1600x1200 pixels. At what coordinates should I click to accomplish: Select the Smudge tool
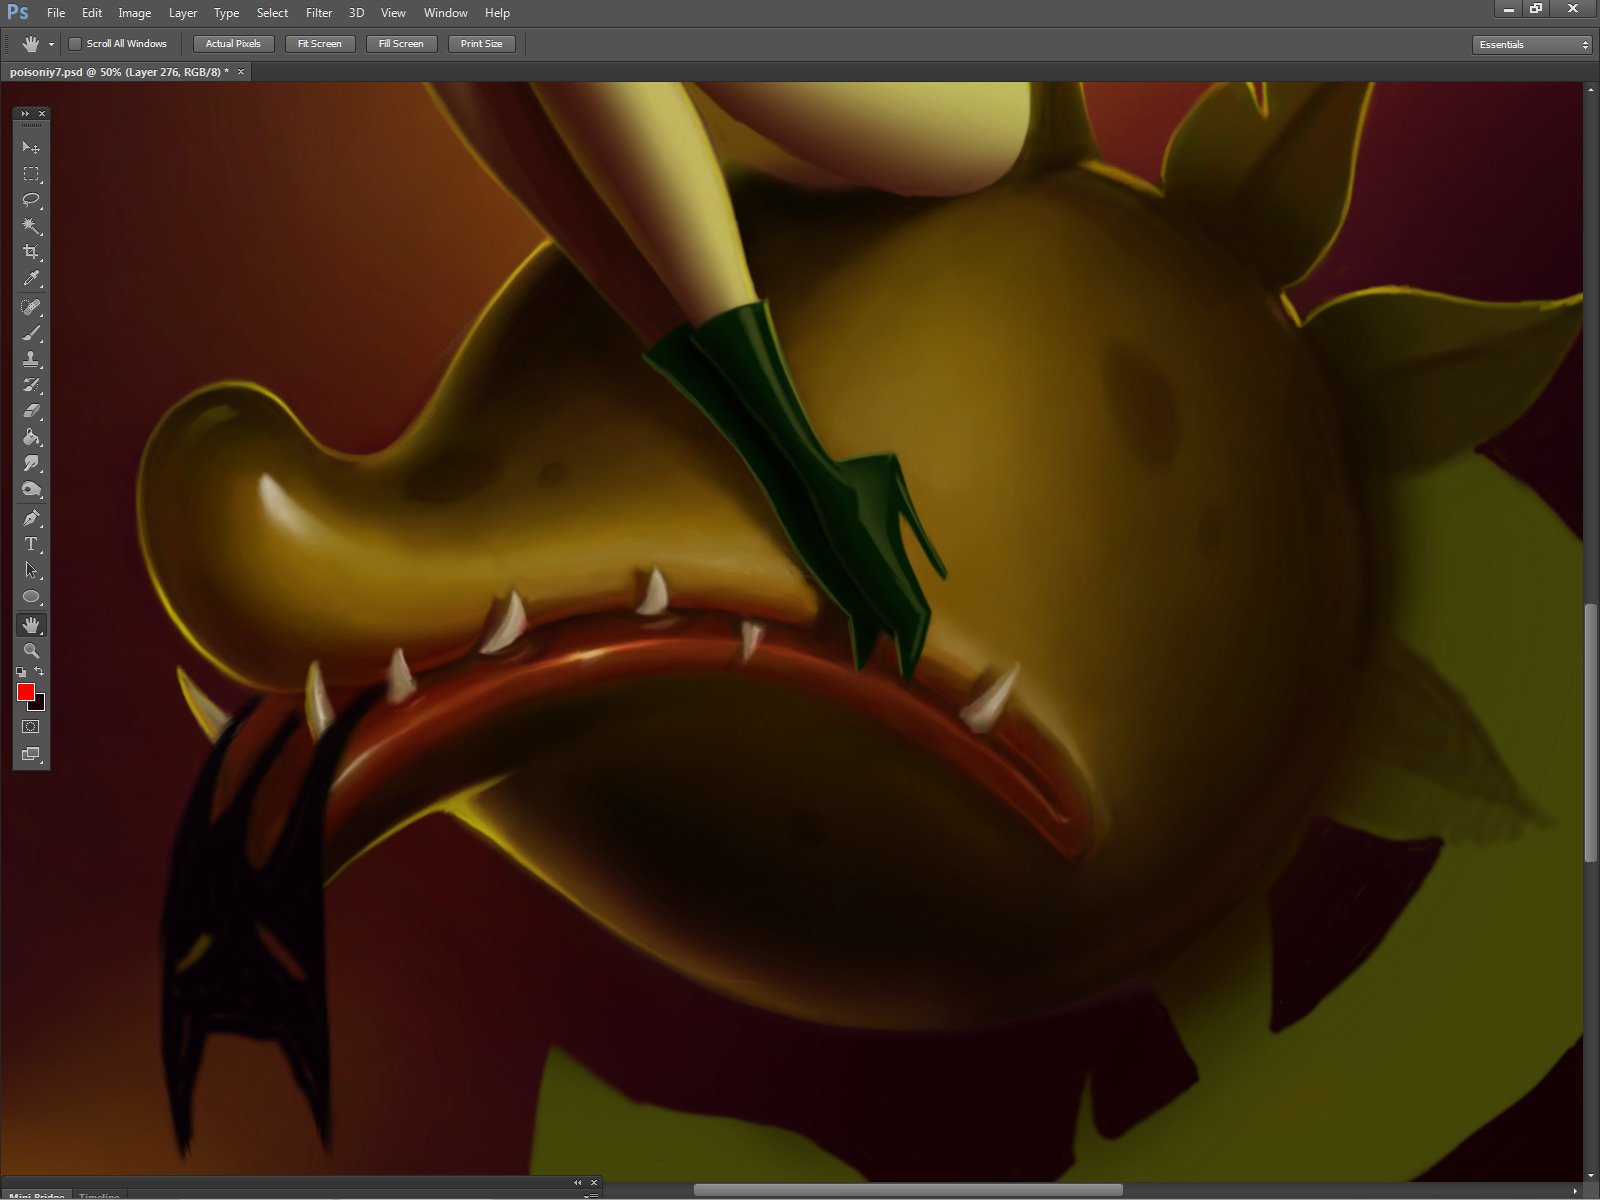31,463
